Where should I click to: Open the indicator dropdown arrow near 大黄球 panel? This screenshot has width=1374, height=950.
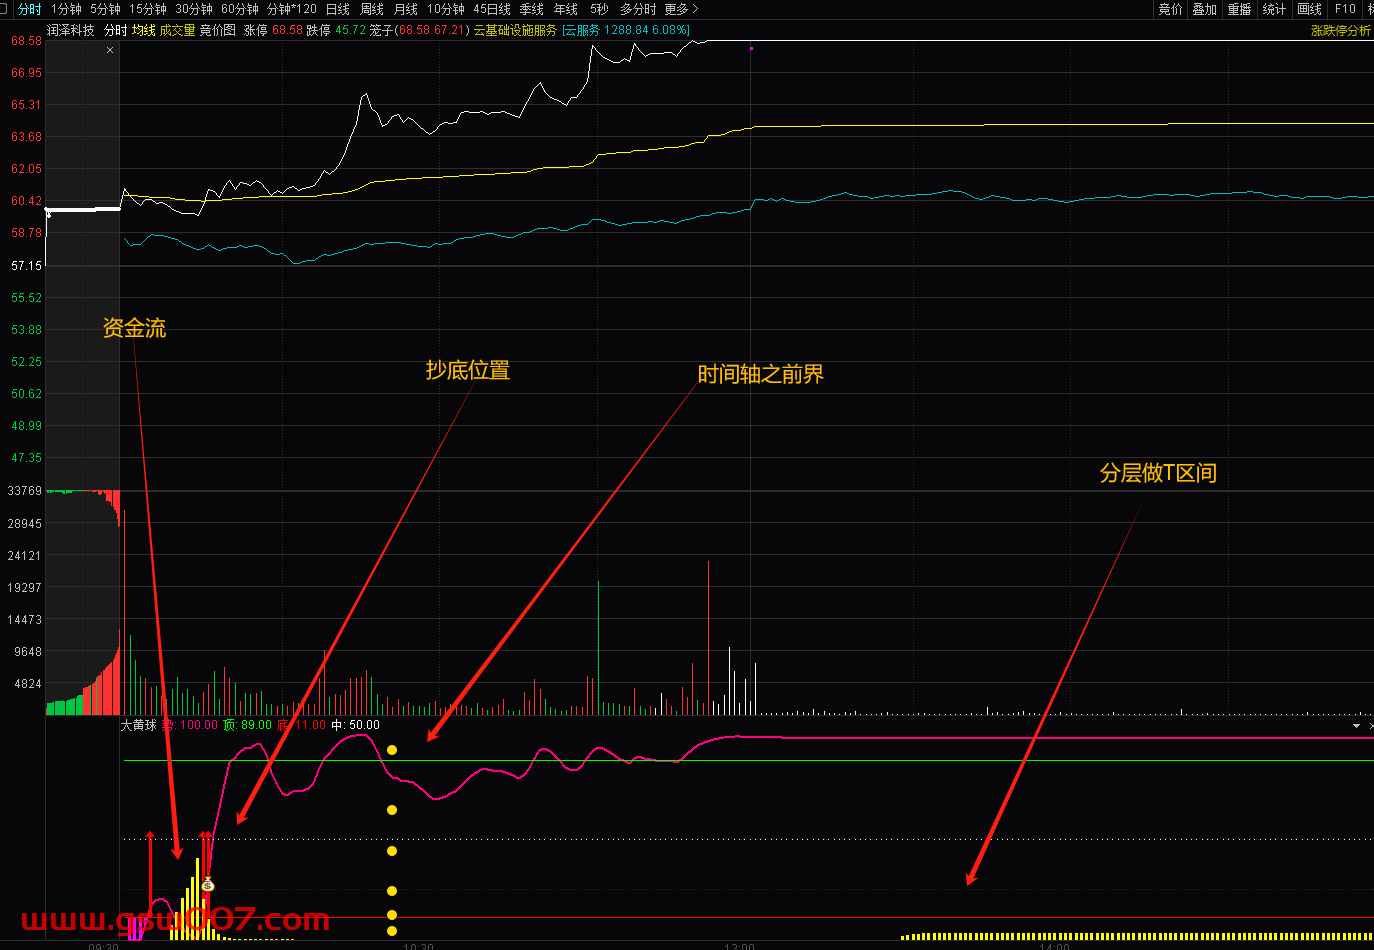coord(1356,726)
